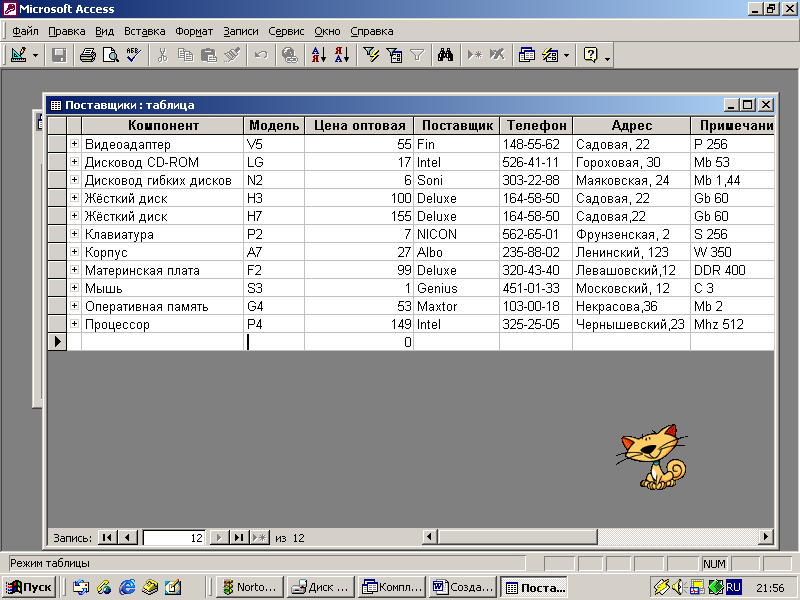Open the Формат menu
800x600 pixels.
194,31
